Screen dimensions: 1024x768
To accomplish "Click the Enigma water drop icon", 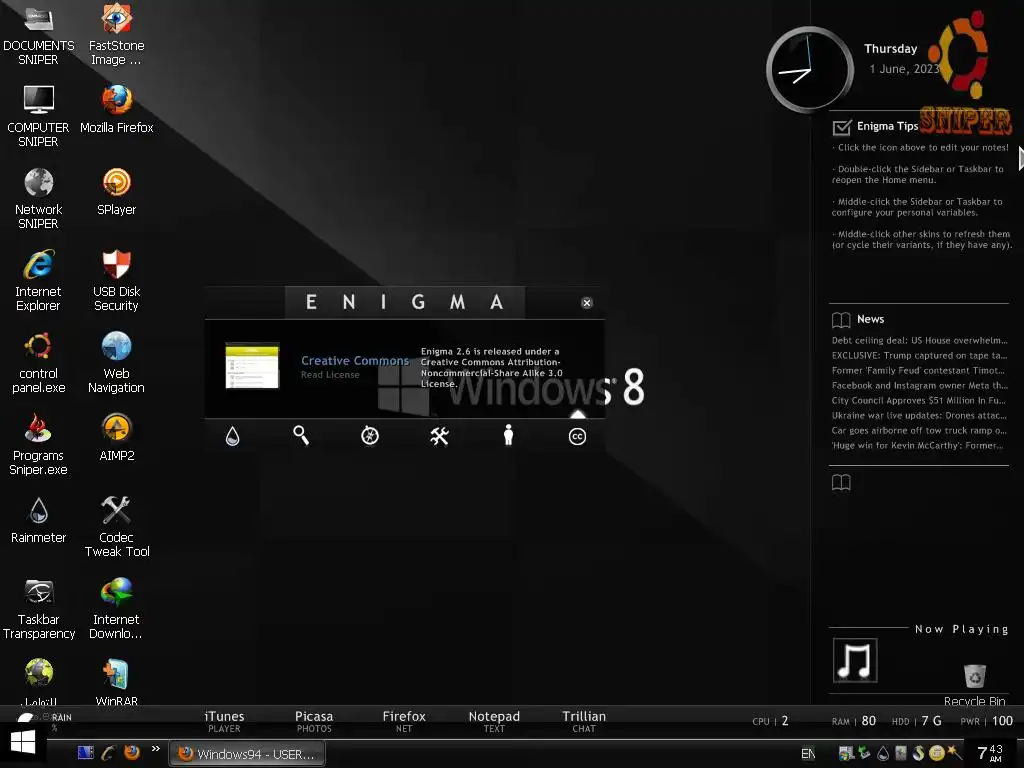I will (232, 436).
